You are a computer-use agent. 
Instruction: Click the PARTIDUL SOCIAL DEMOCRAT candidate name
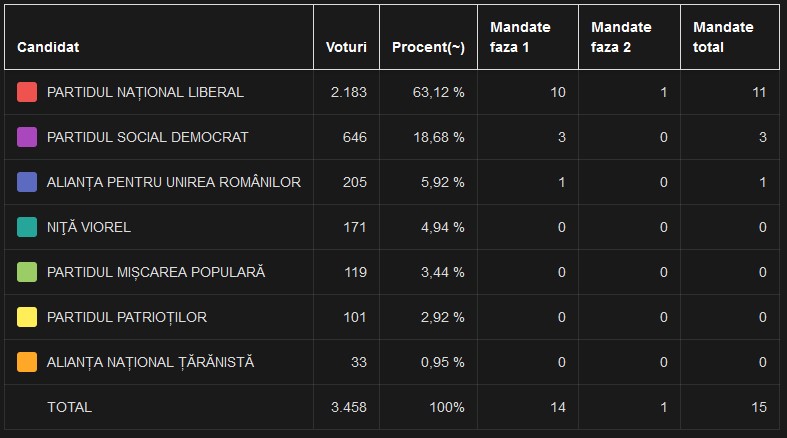coord(148,137)
